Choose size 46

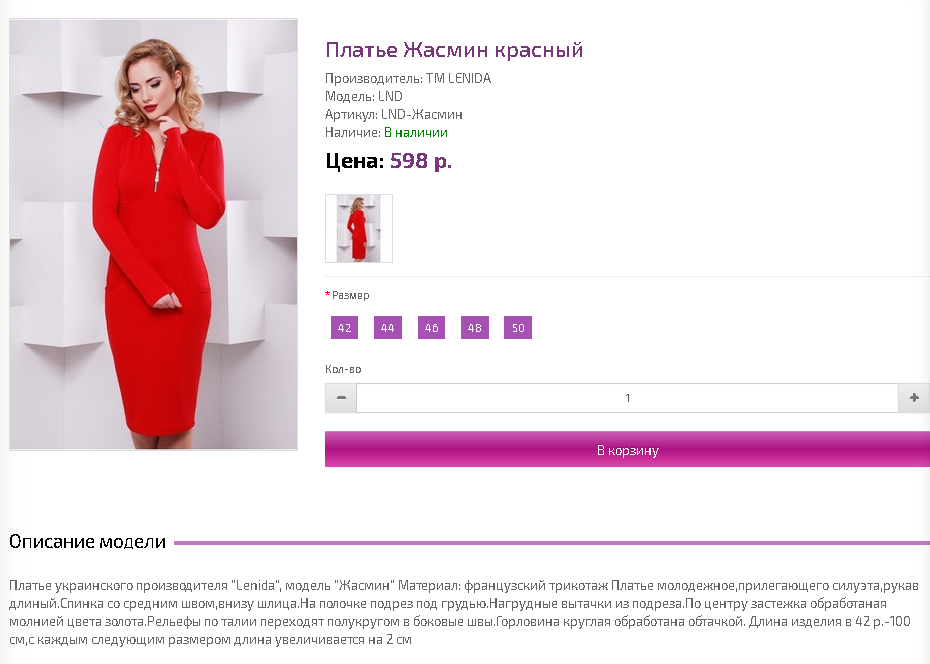(x=431, y=327)
